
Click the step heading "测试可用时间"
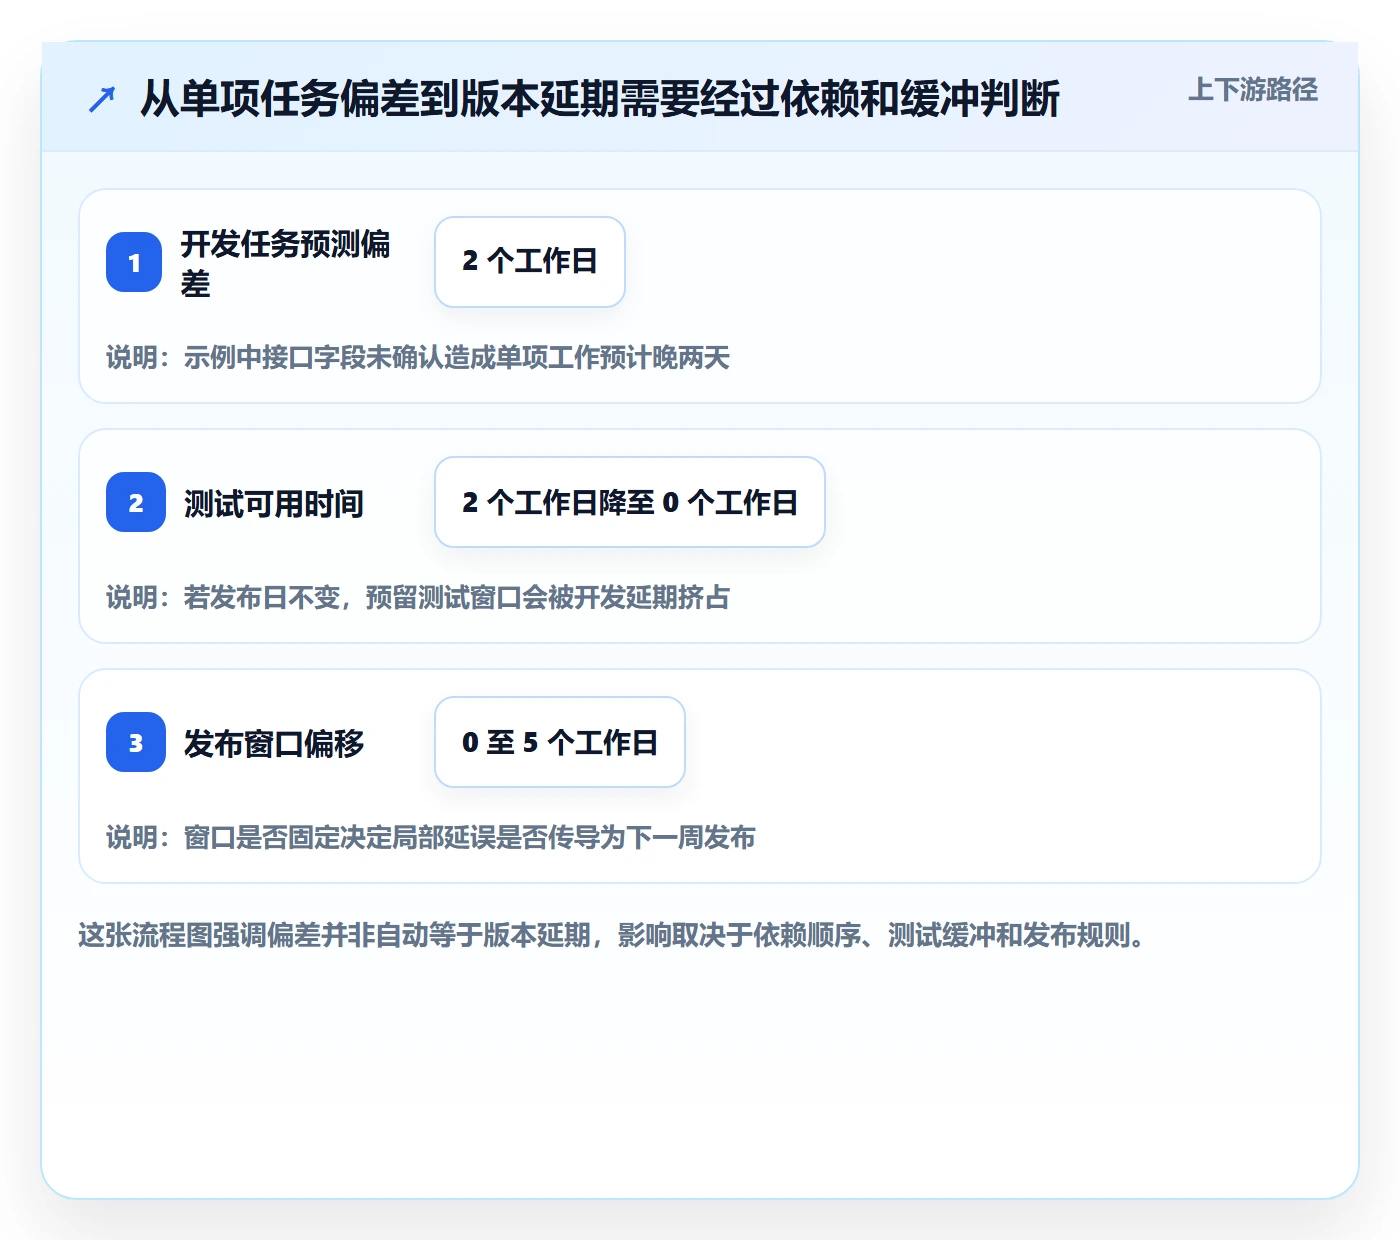point(274,503)
